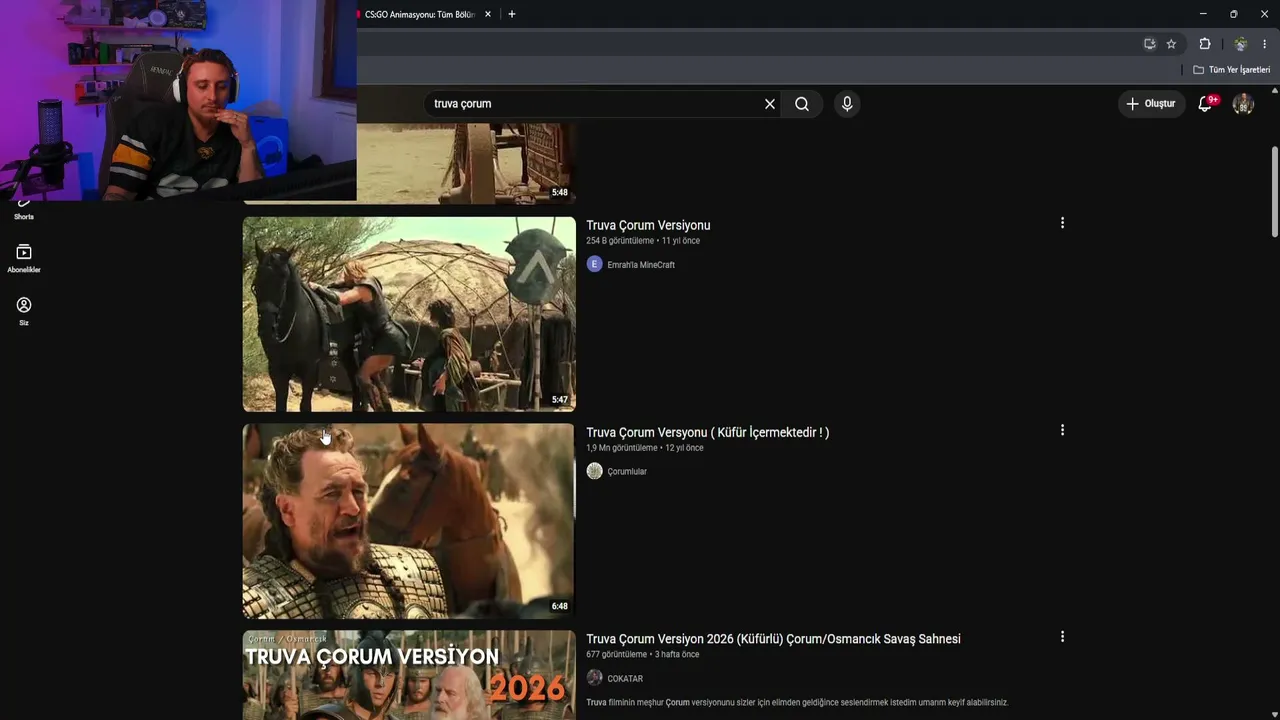Open the YouTube account avatar menu
This screenshot has height=720, width=1280.
(x=1243, y=104)
